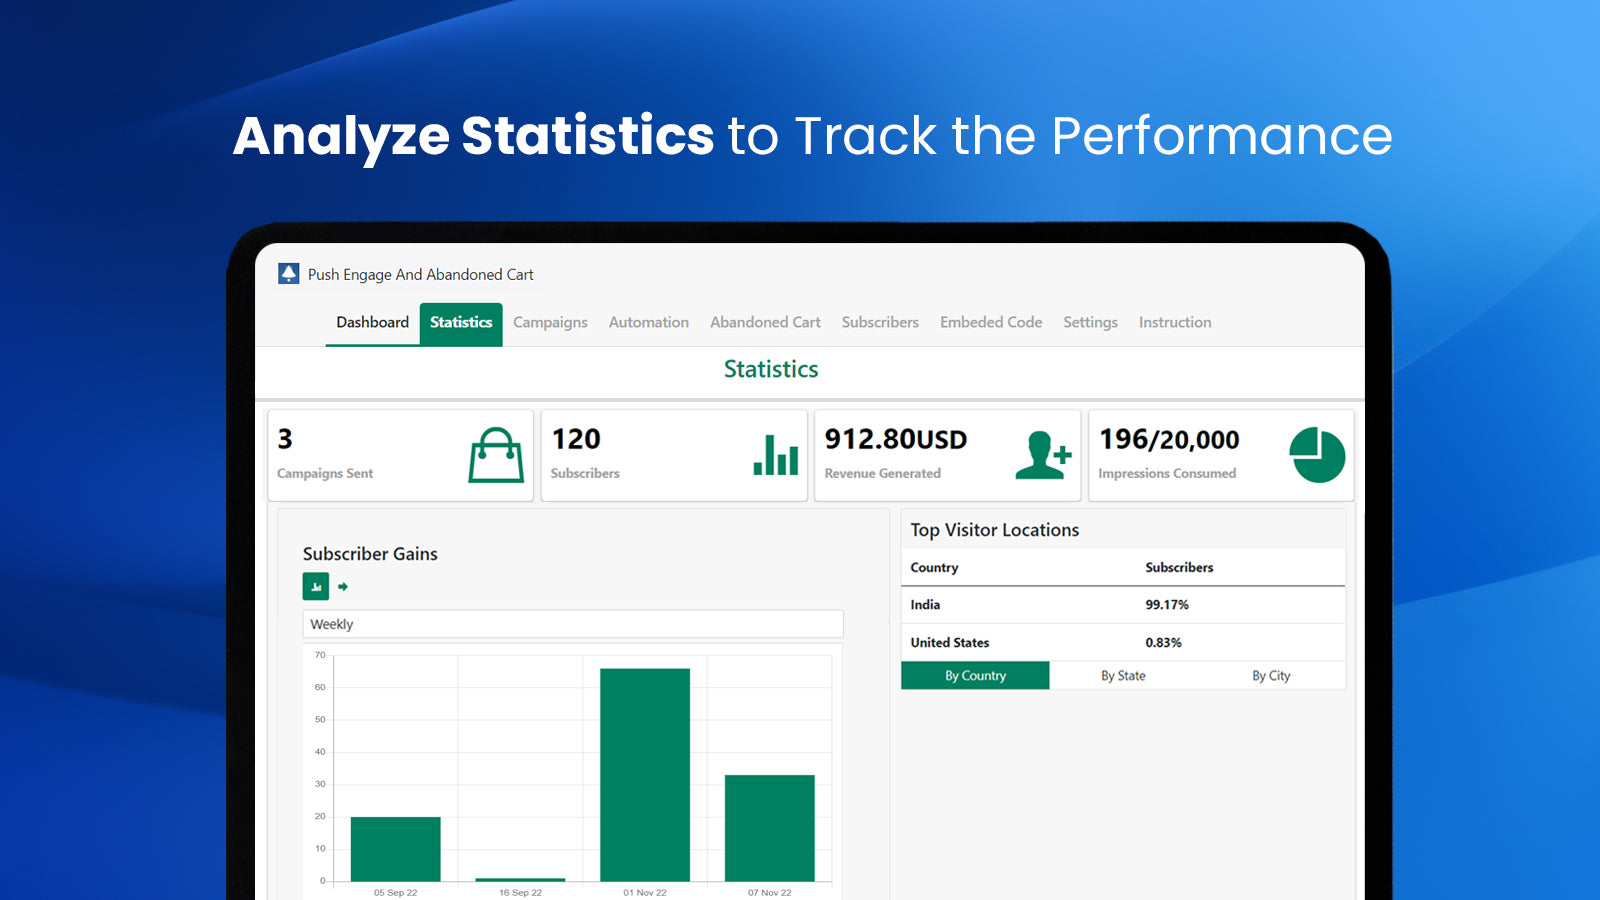Screen dimensions: 1600x900
Task: Click the Revenue Generated label
Action: click(x=882, y=473)
